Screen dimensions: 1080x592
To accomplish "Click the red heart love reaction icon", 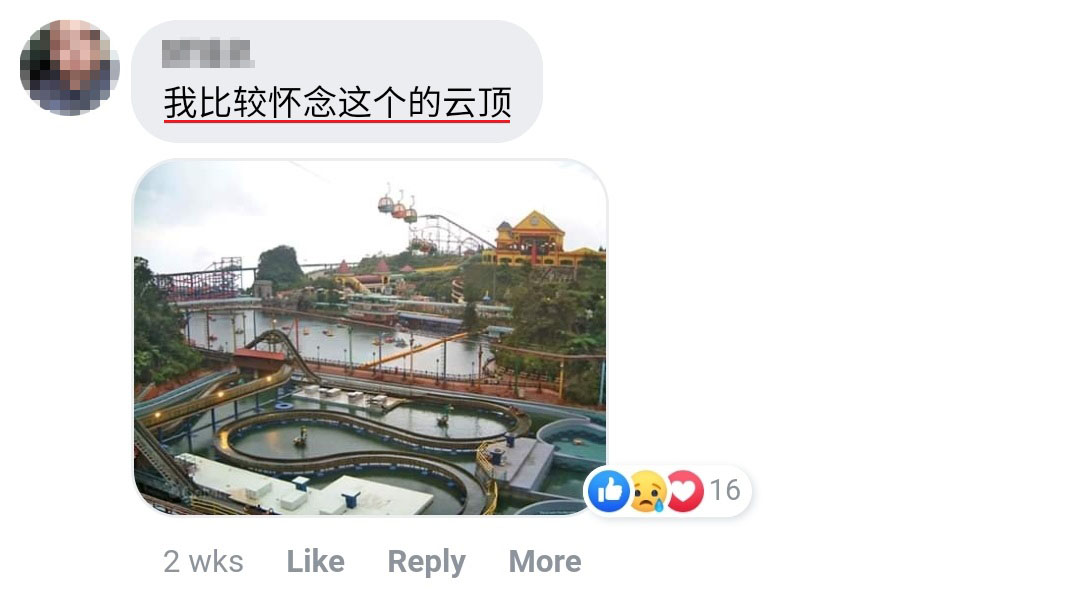I will (x=685, y=491).
